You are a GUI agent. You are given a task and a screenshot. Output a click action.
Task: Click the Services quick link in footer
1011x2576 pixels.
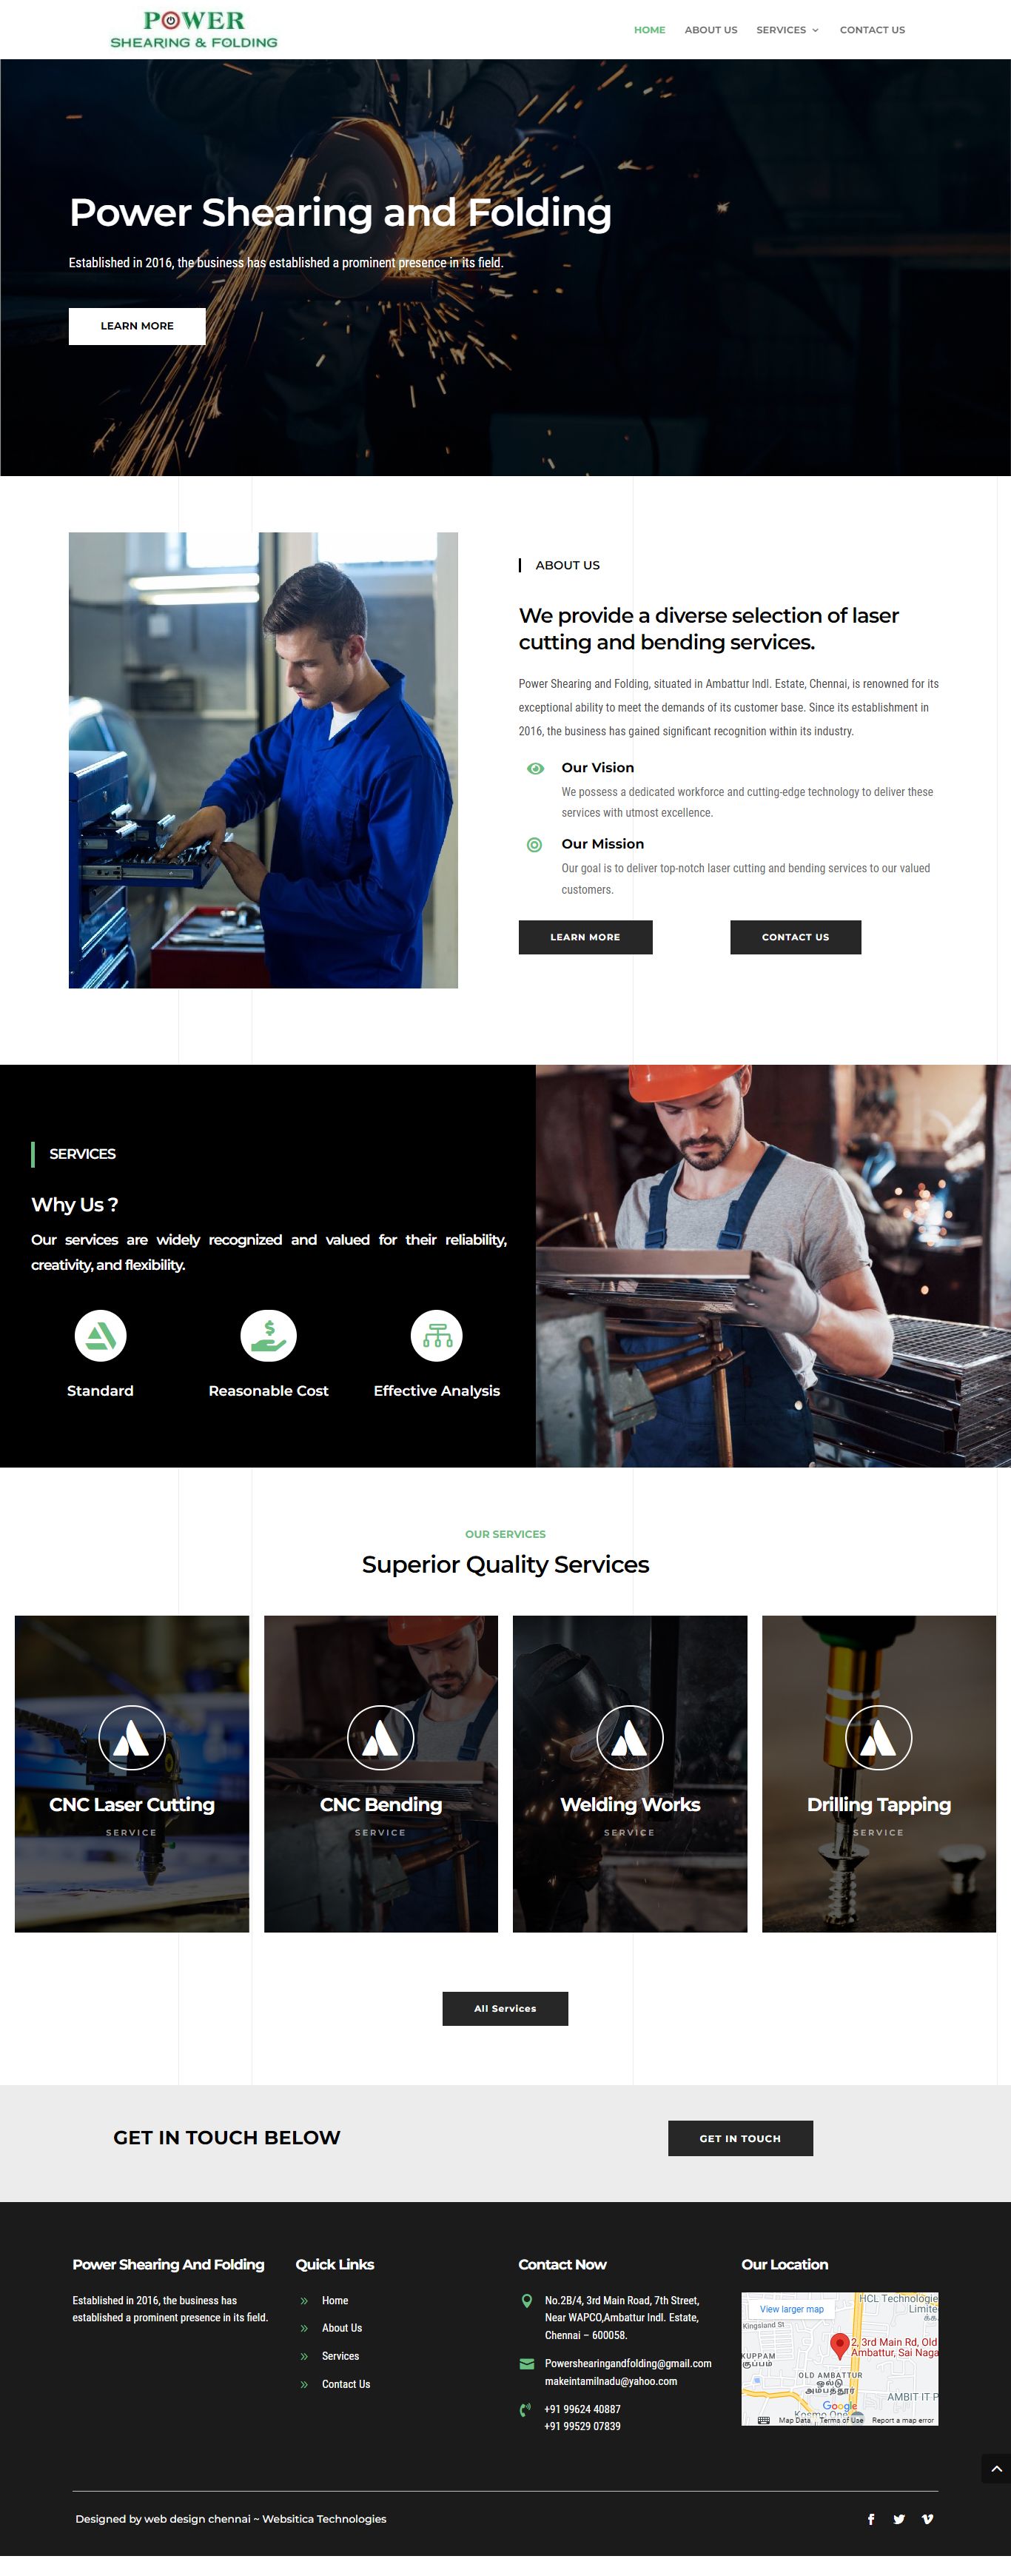340,2356
